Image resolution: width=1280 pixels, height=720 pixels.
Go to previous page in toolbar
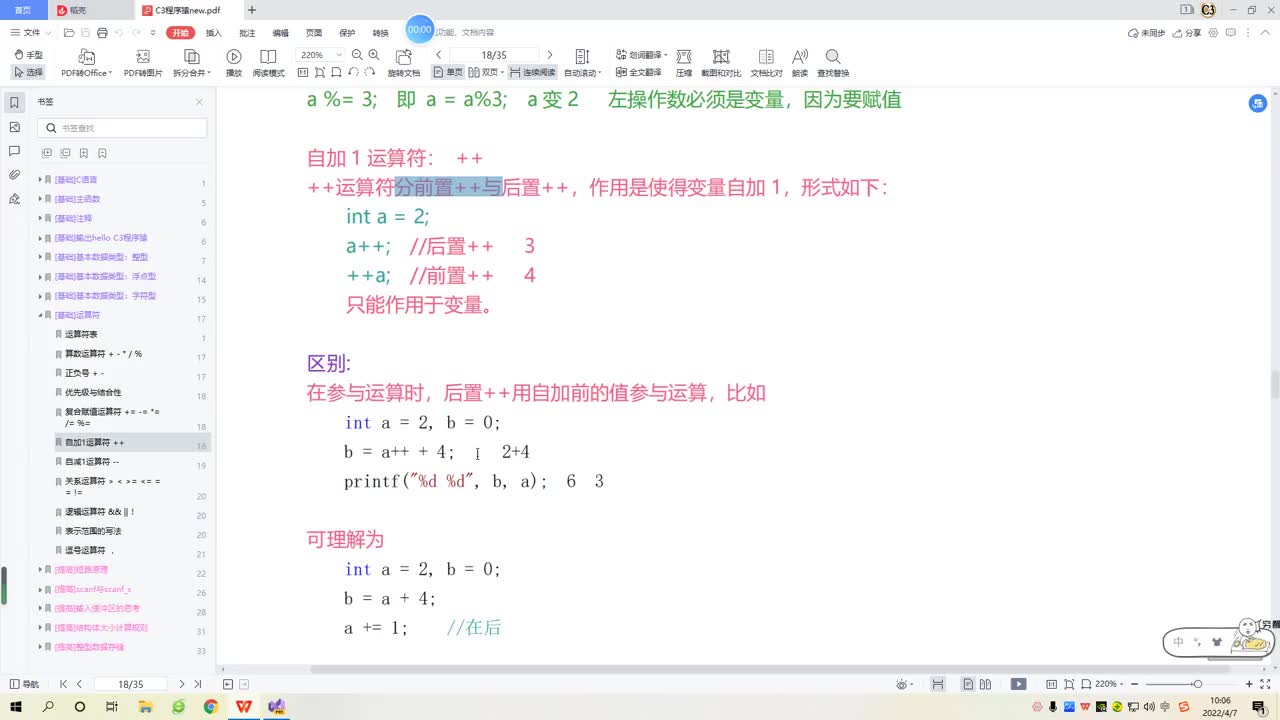pyautogui.click(x=439, y=55)
